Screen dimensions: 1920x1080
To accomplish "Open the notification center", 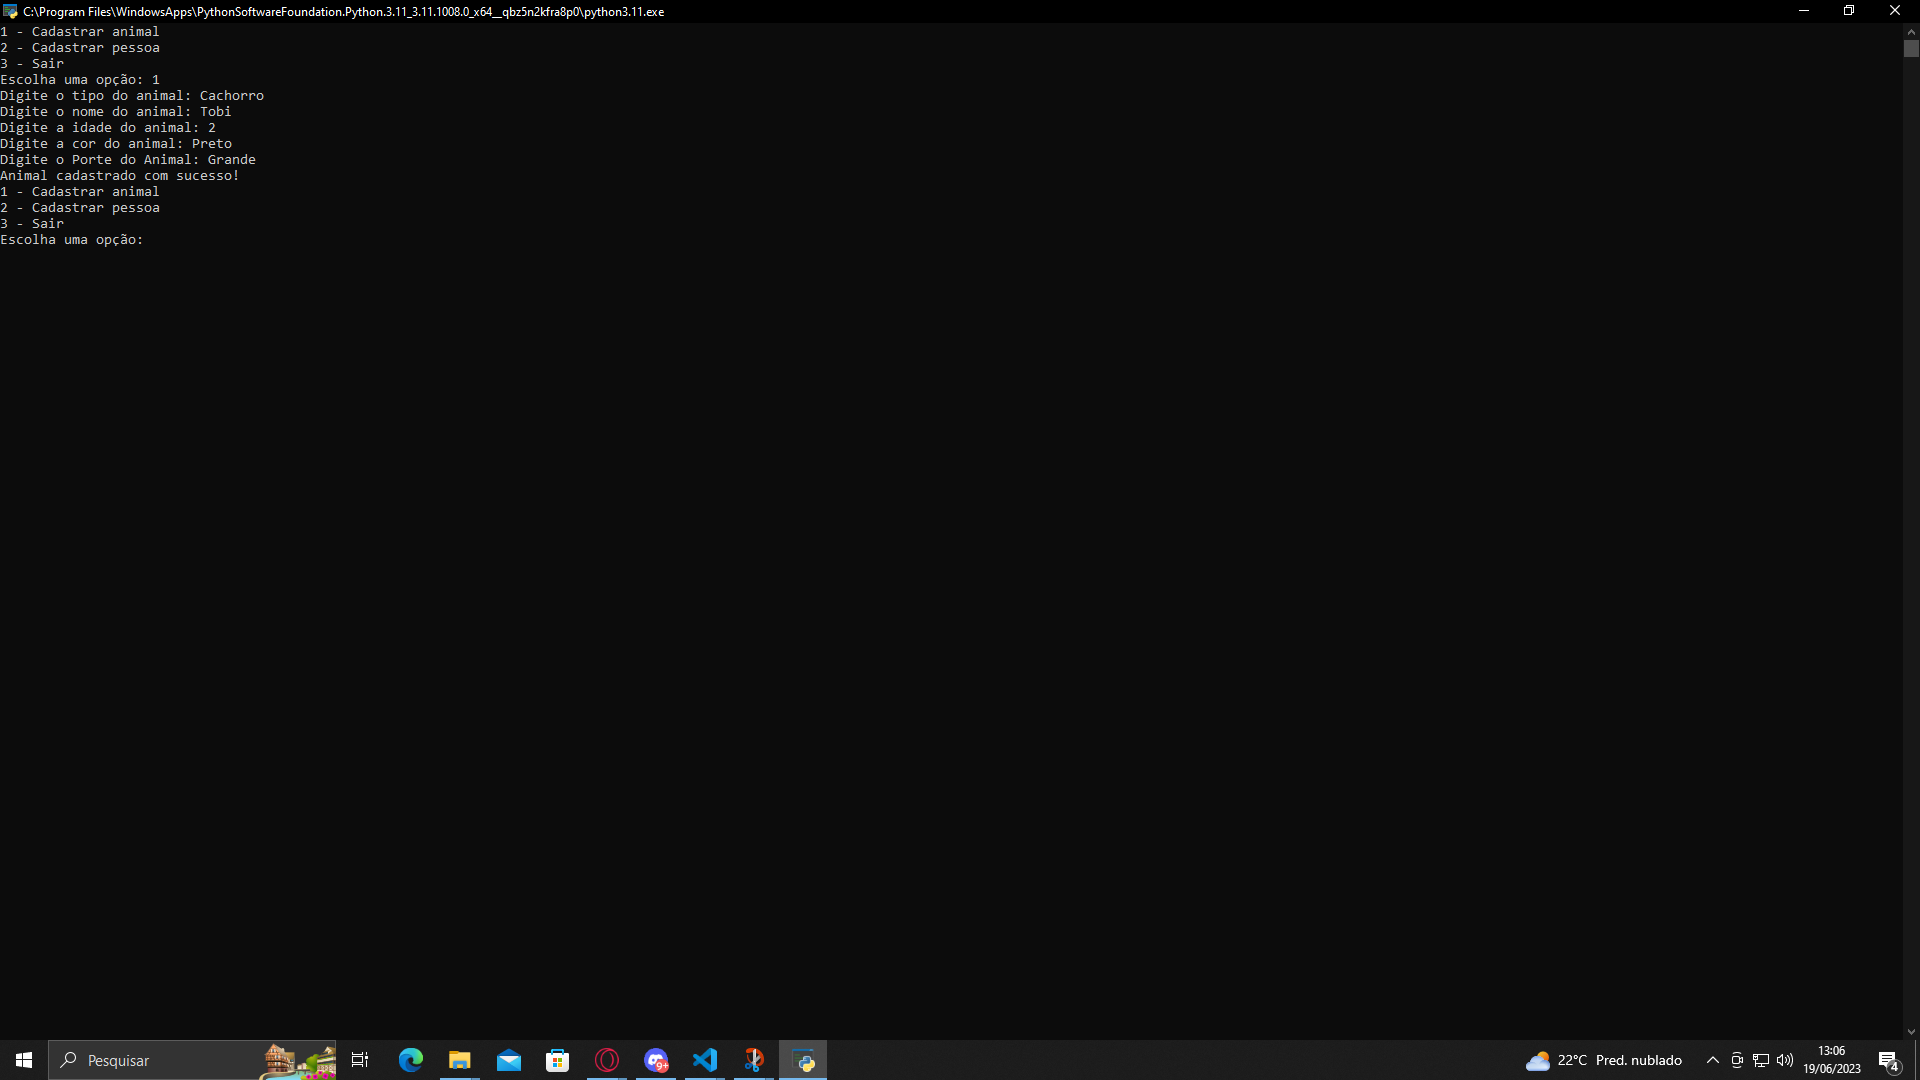I will coord(1888,1060).
